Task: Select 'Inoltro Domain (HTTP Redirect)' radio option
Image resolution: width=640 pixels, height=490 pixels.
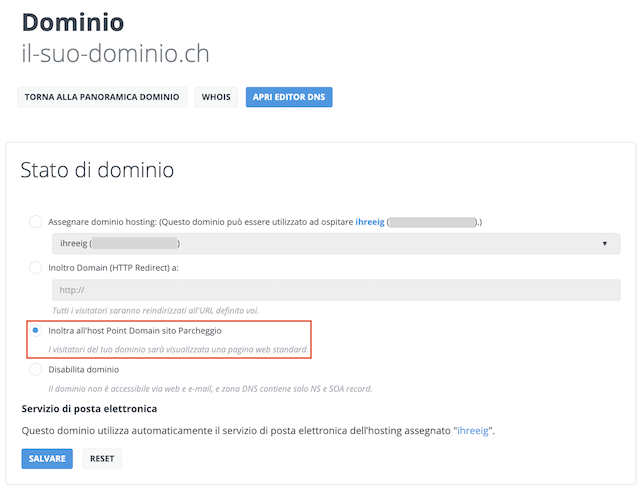Action: [36, 268]
